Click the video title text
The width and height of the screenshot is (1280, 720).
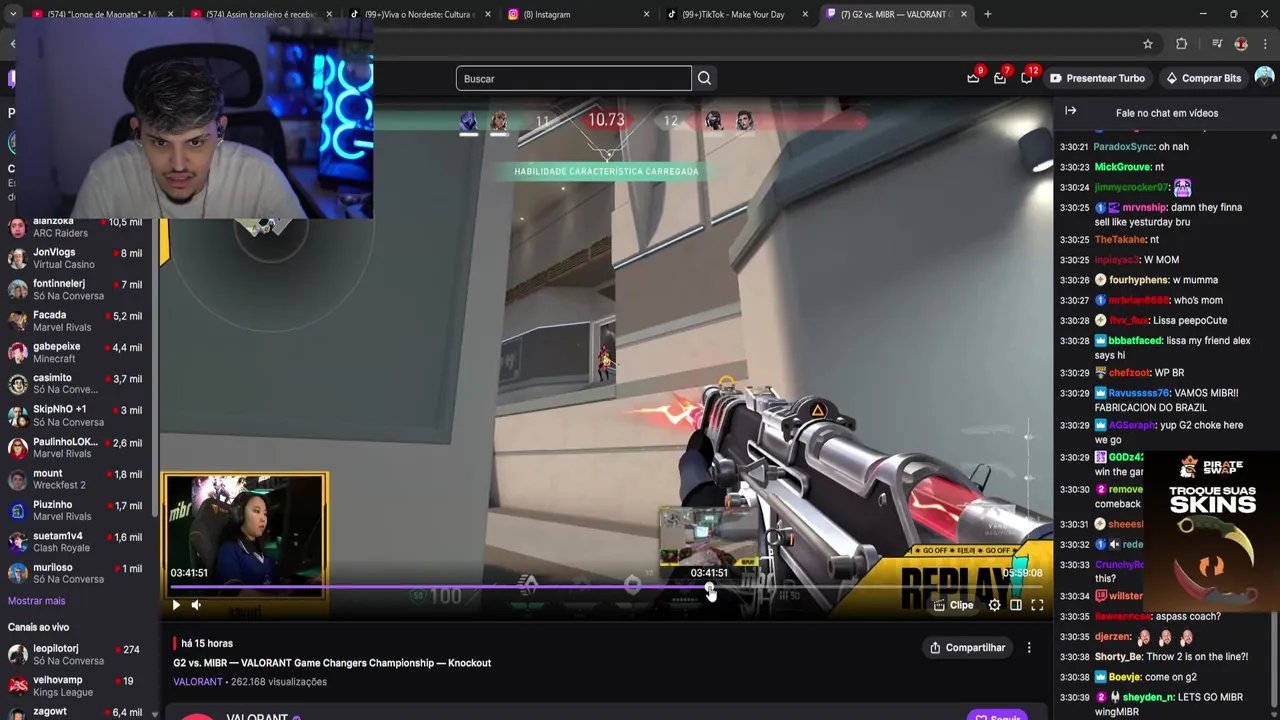click(x=332, y=663)
